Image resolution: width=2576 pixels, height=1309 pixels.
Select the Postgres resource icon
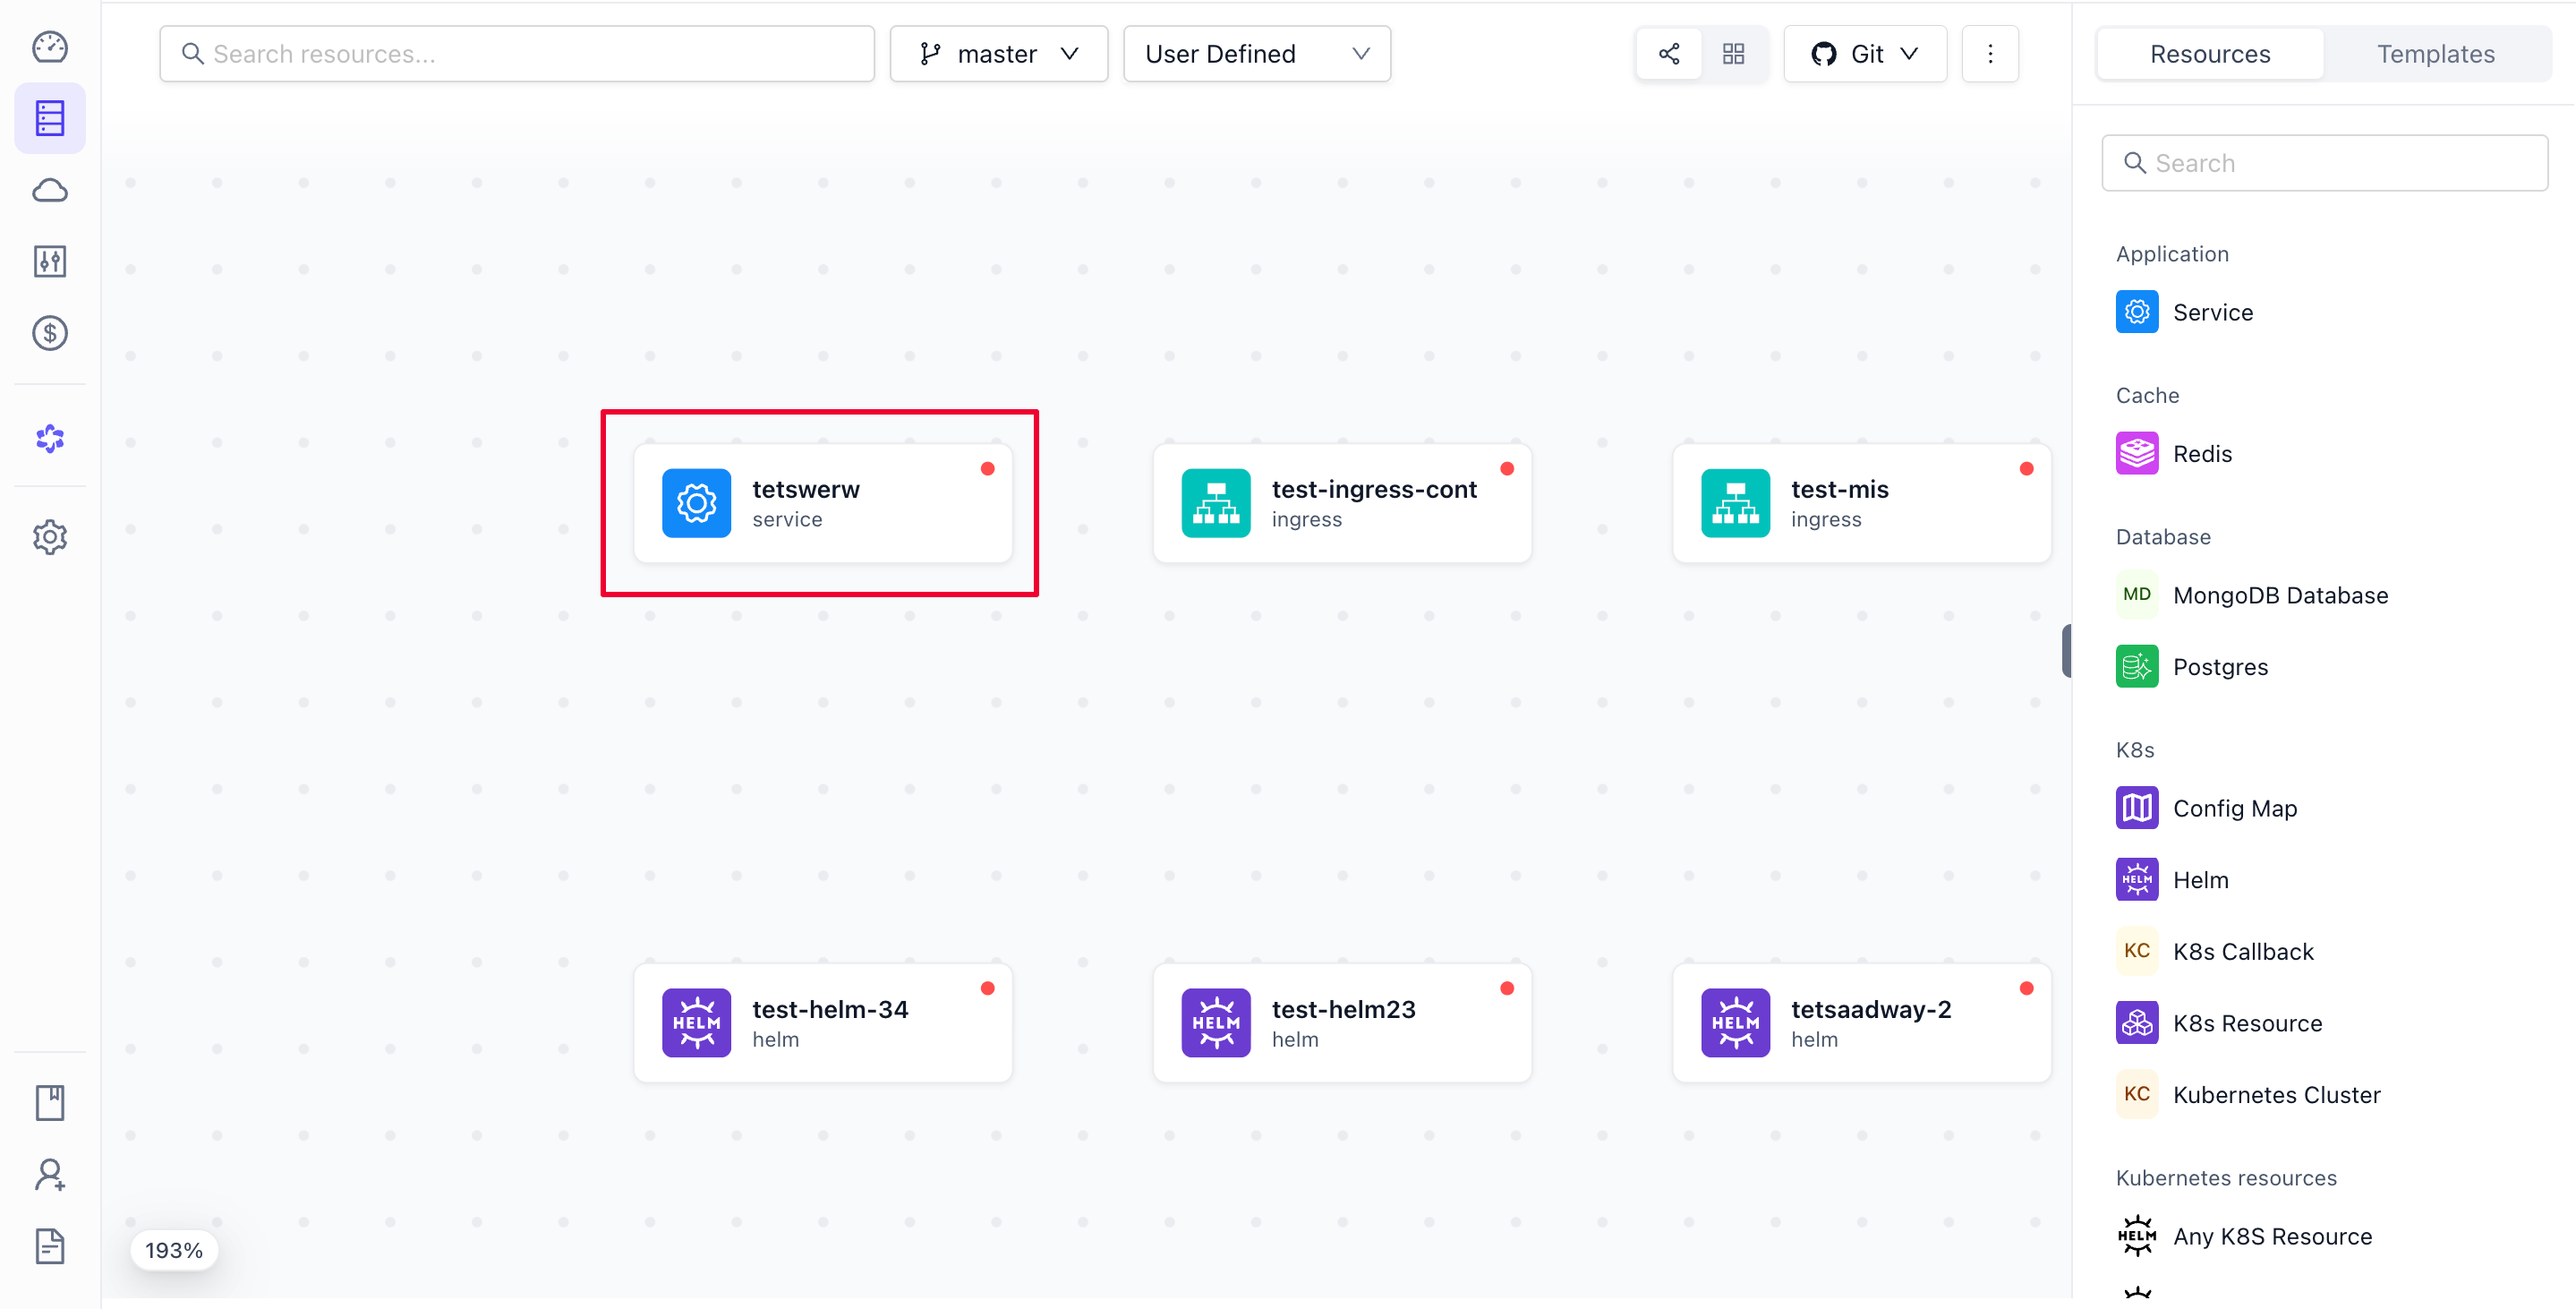[x=2137, y=667]
